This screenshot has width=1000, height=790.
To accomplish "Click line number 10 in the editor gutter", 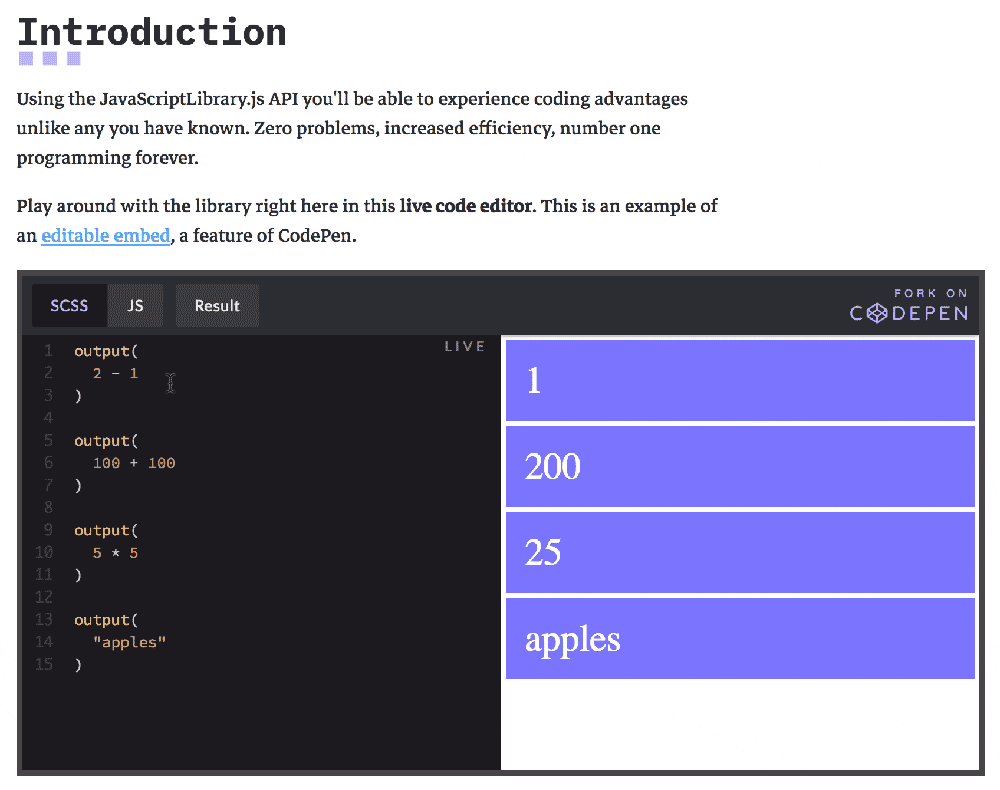I will (44, 552).
